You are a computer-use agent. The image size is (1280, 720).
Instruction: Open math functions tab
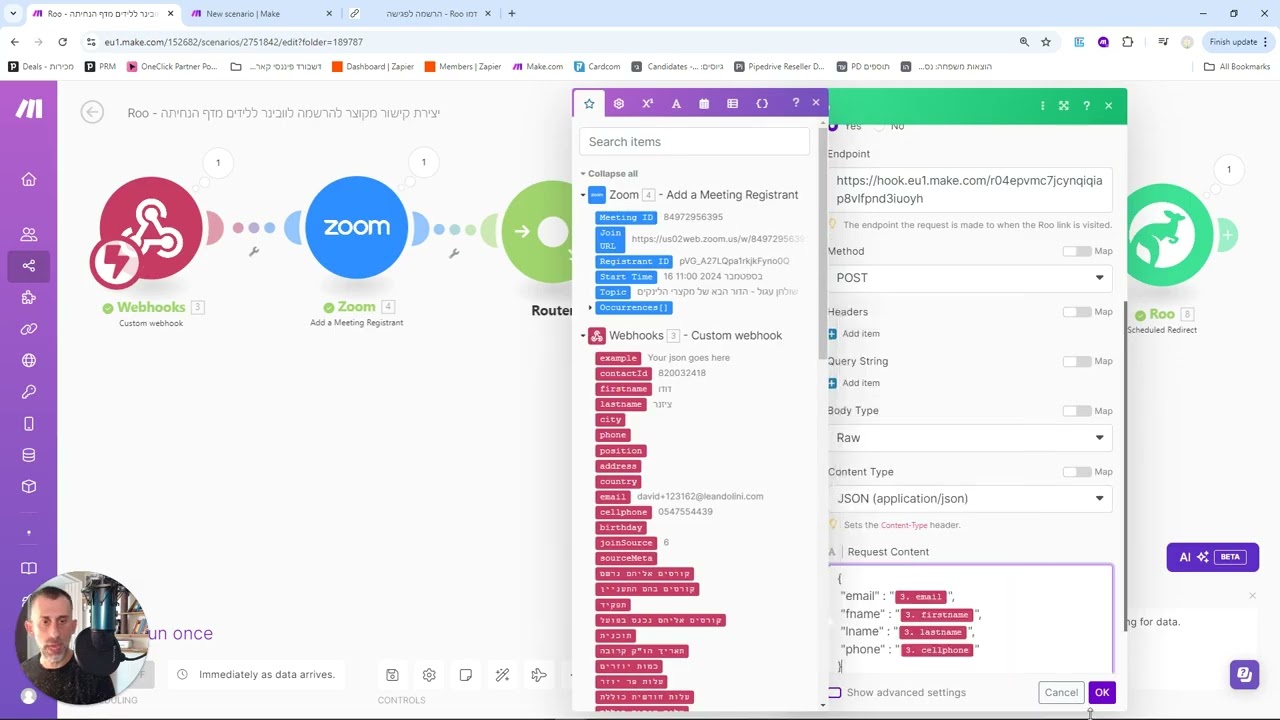point(647,103)
